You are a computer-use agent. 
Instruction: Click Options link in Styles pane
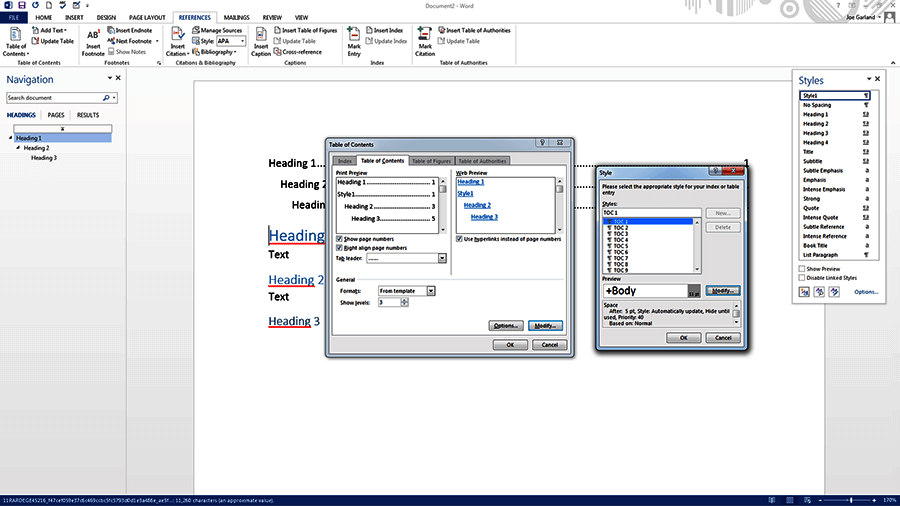point(866,292)
